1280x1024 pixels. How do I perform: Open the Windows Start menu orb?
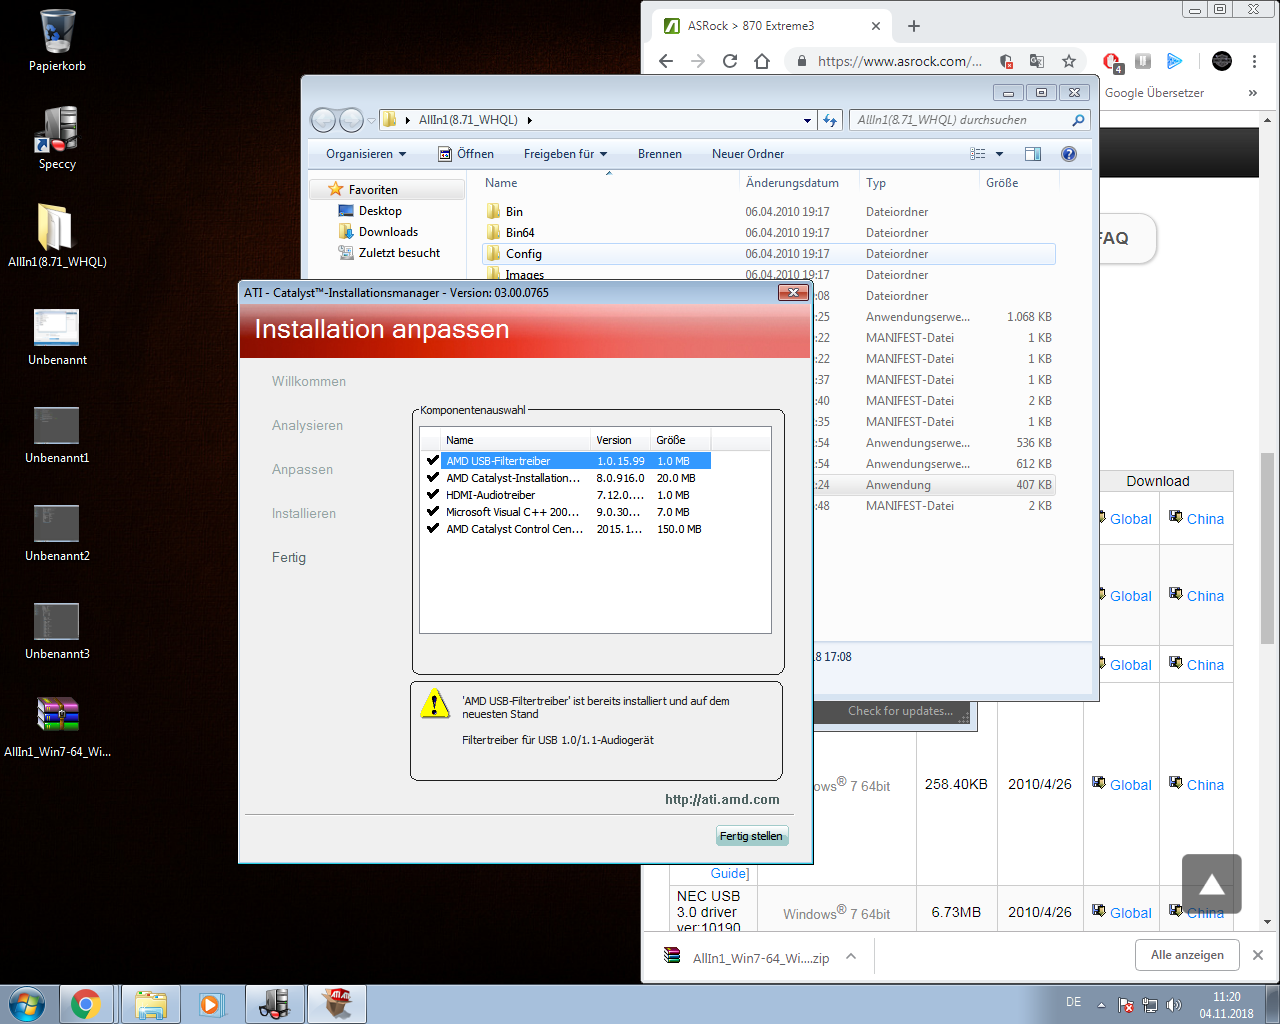(26, 1003)
